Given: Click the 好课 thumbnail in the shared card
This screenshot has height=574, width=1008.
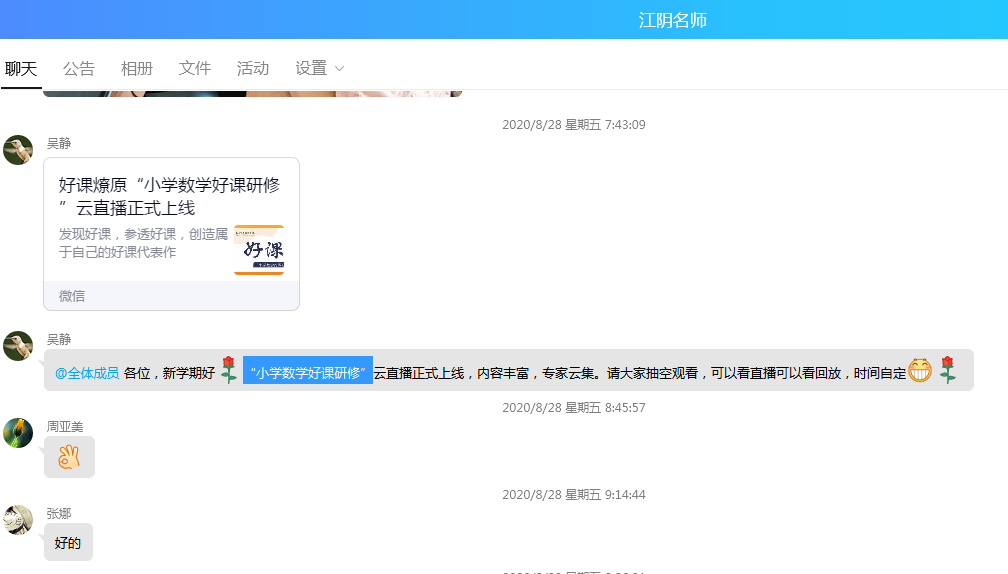Looking at the screenshot, I should [x=259, y=249].
